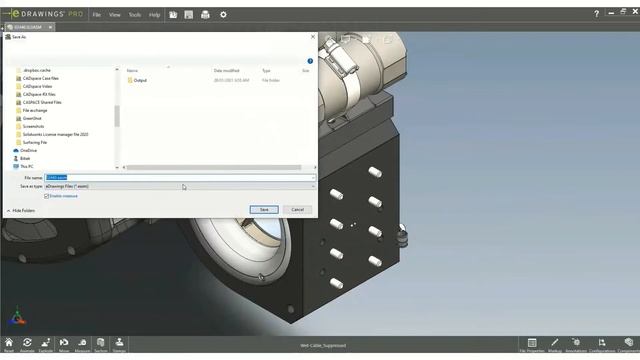Select the open document tab
Viewport: 640px width, 360px height.
tap(27, 27)
